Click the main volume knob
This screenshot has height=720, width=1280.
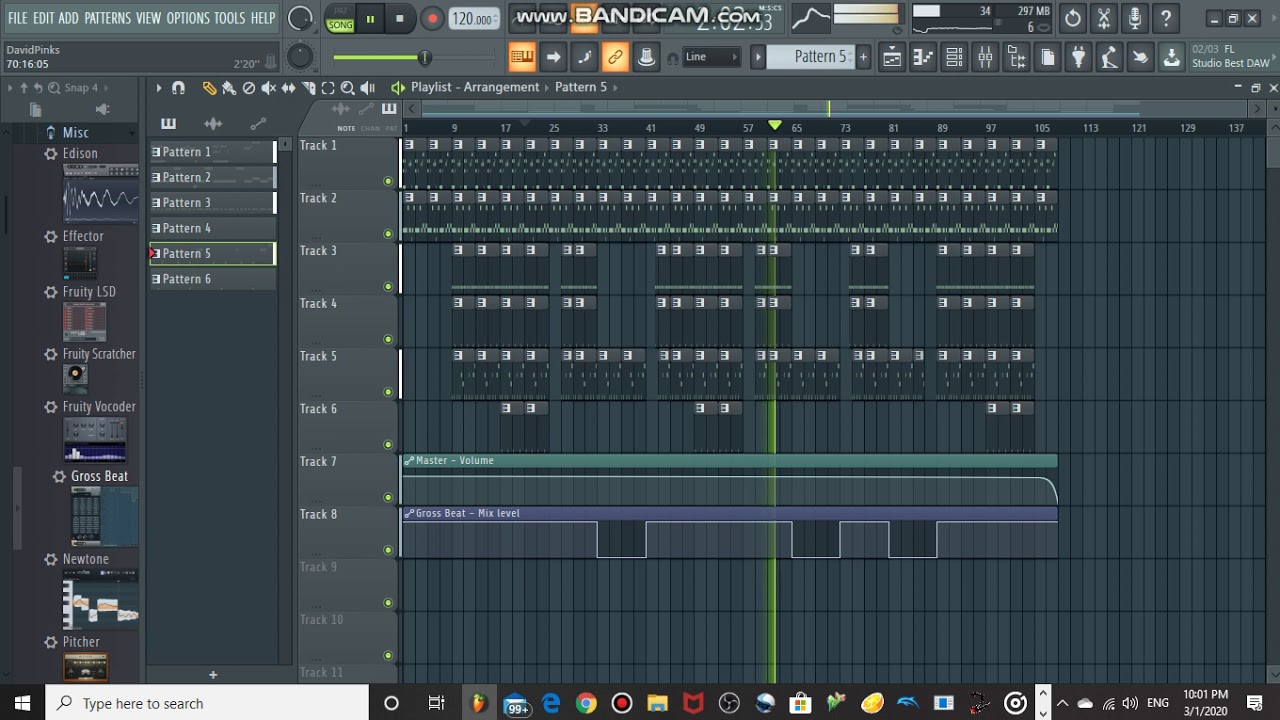300,18
